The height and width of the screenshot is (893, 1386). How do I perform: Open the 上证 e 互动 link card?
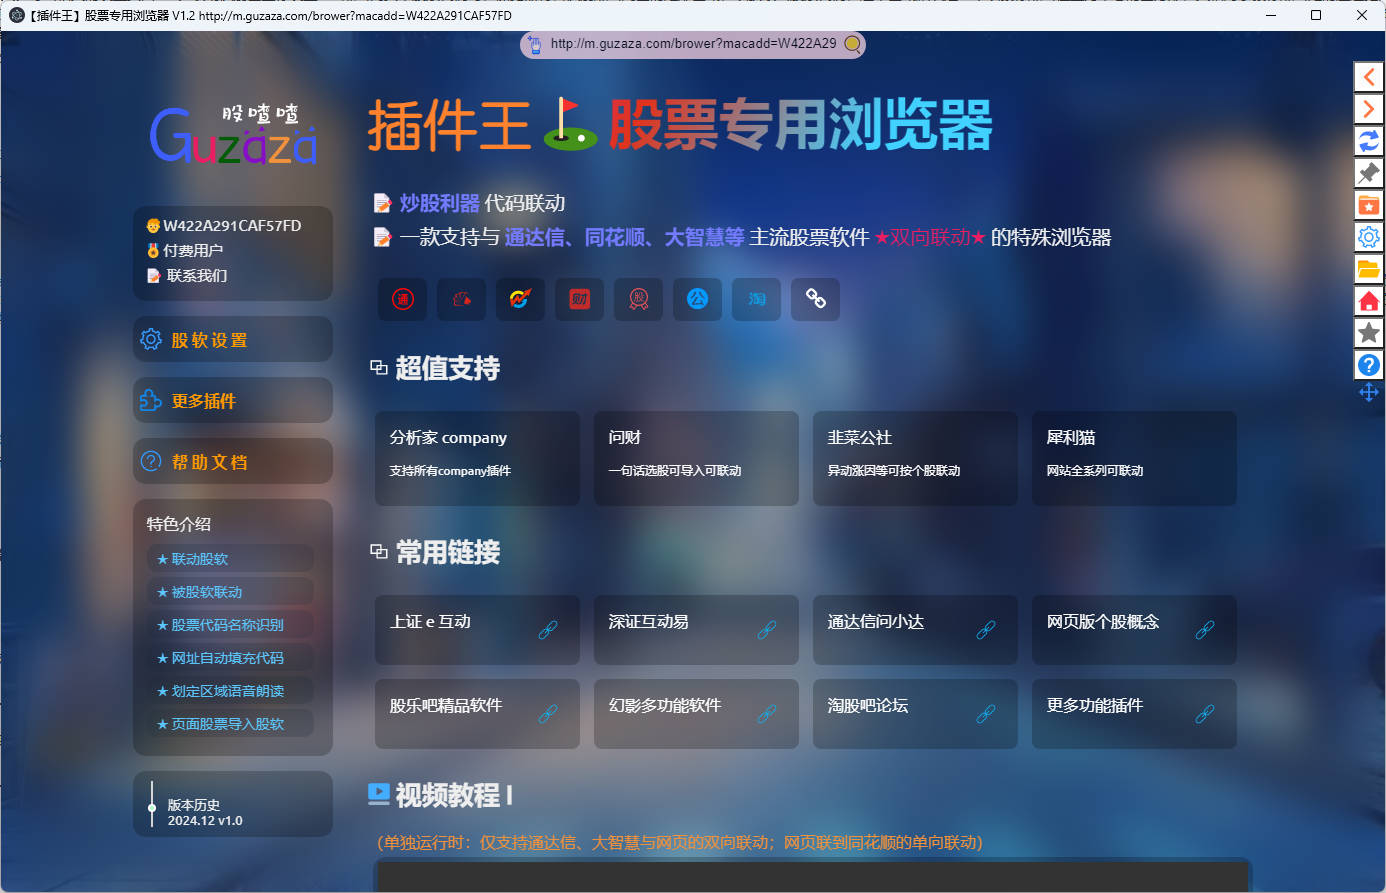pos(477,630)
